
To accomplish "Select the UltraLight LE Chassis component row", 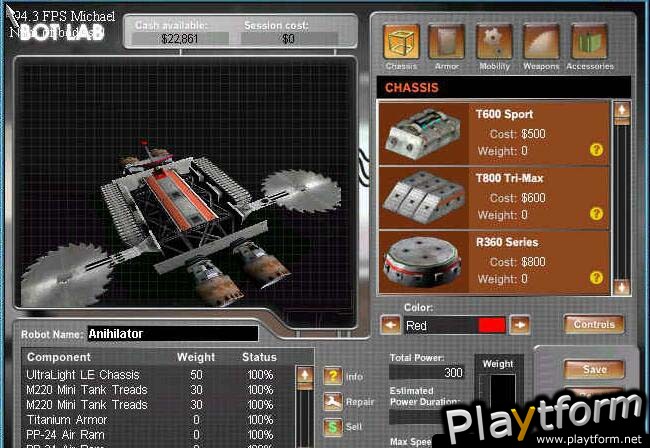I will point(160,375).
